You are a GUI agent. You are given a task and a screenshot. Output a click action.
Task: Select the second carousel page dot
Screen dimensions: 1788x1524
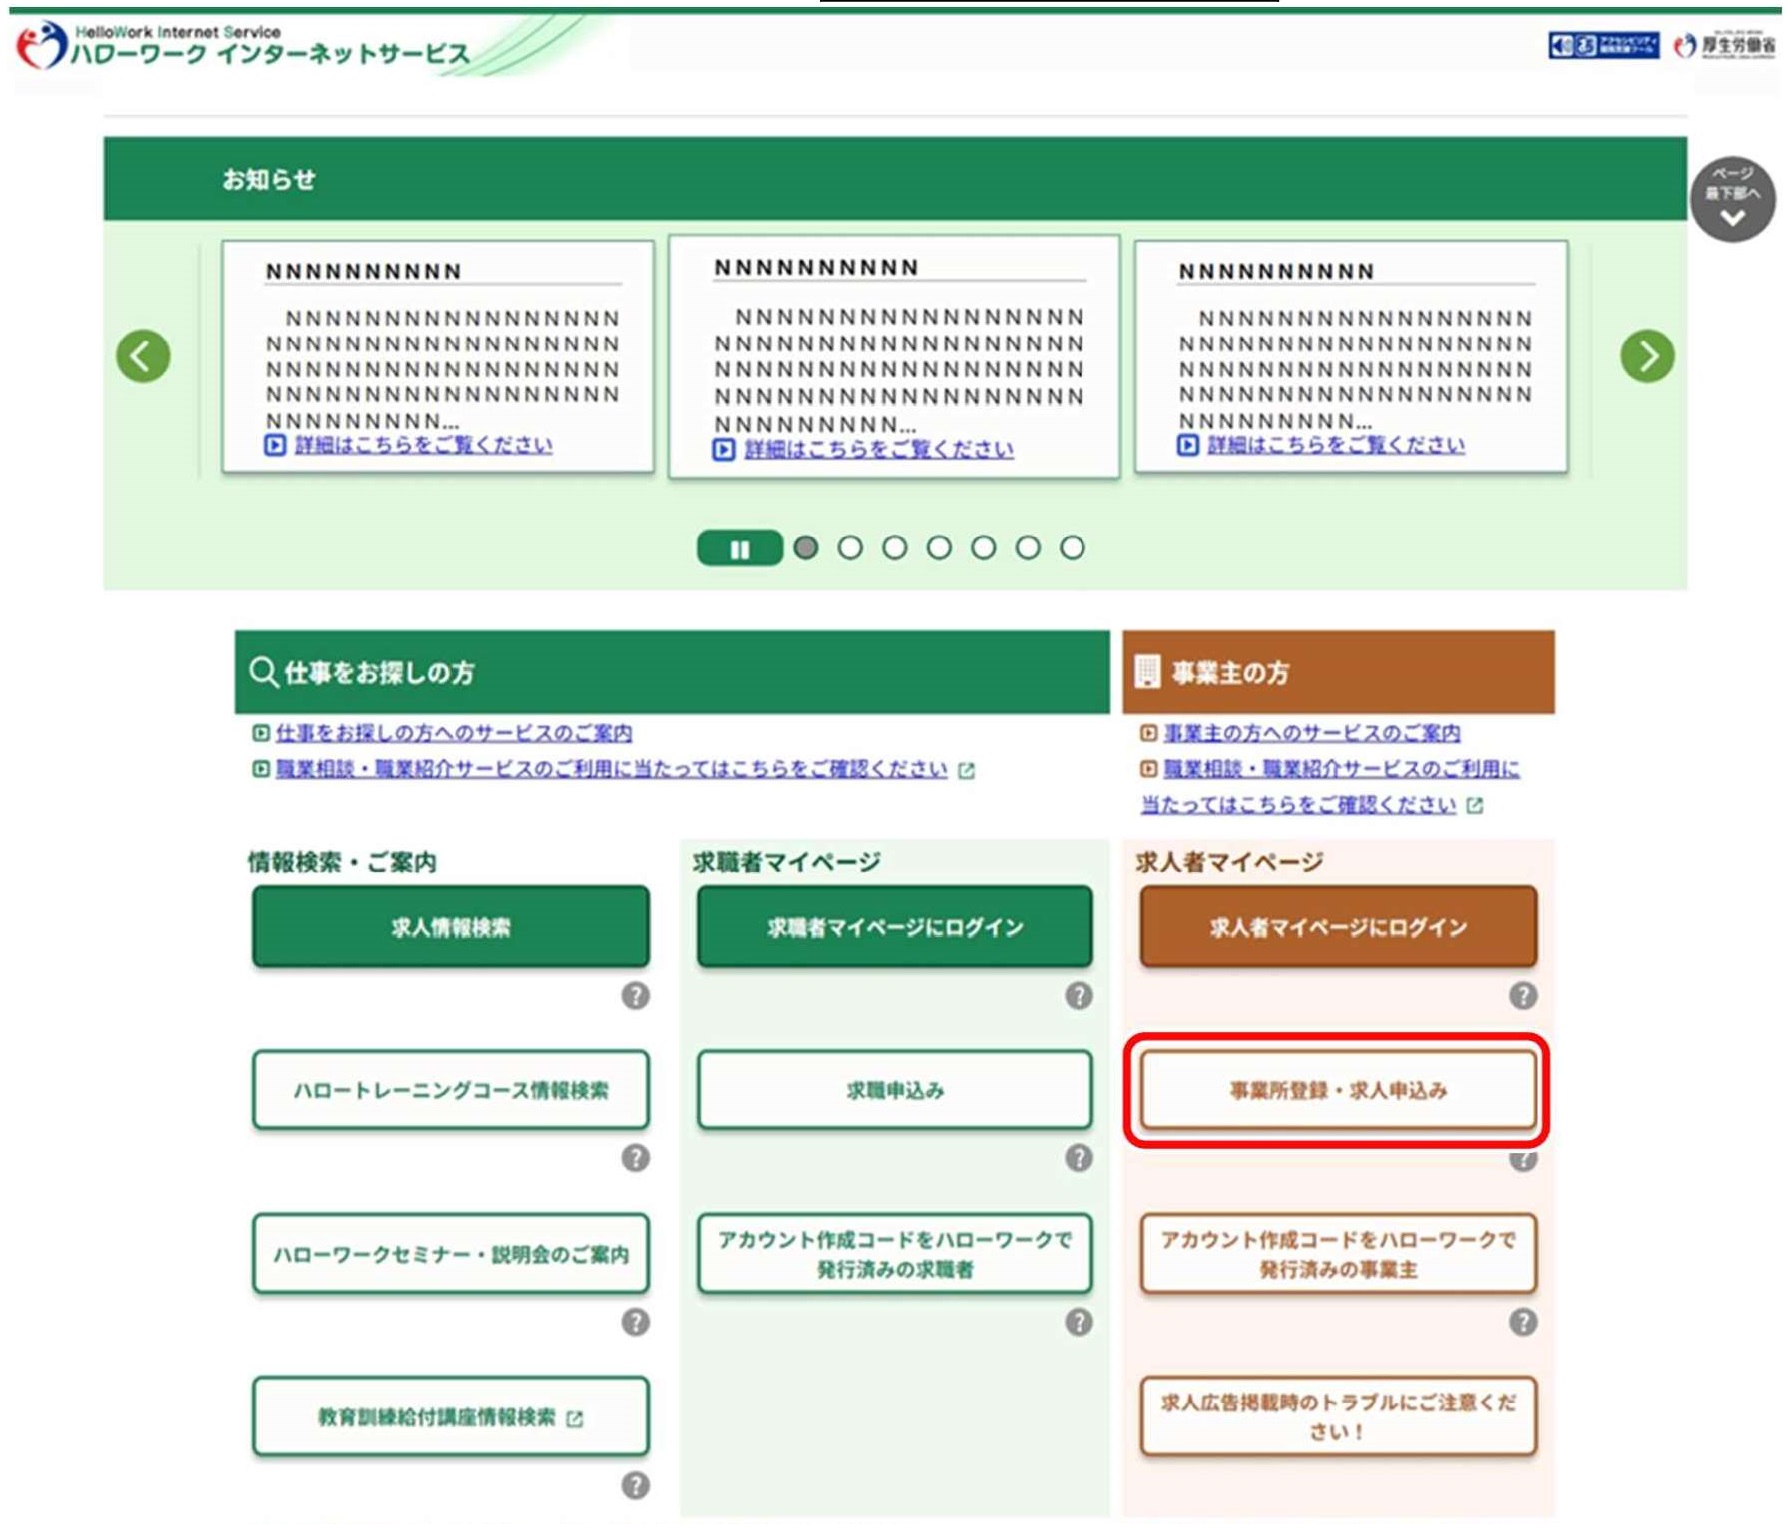click(850, 548)
